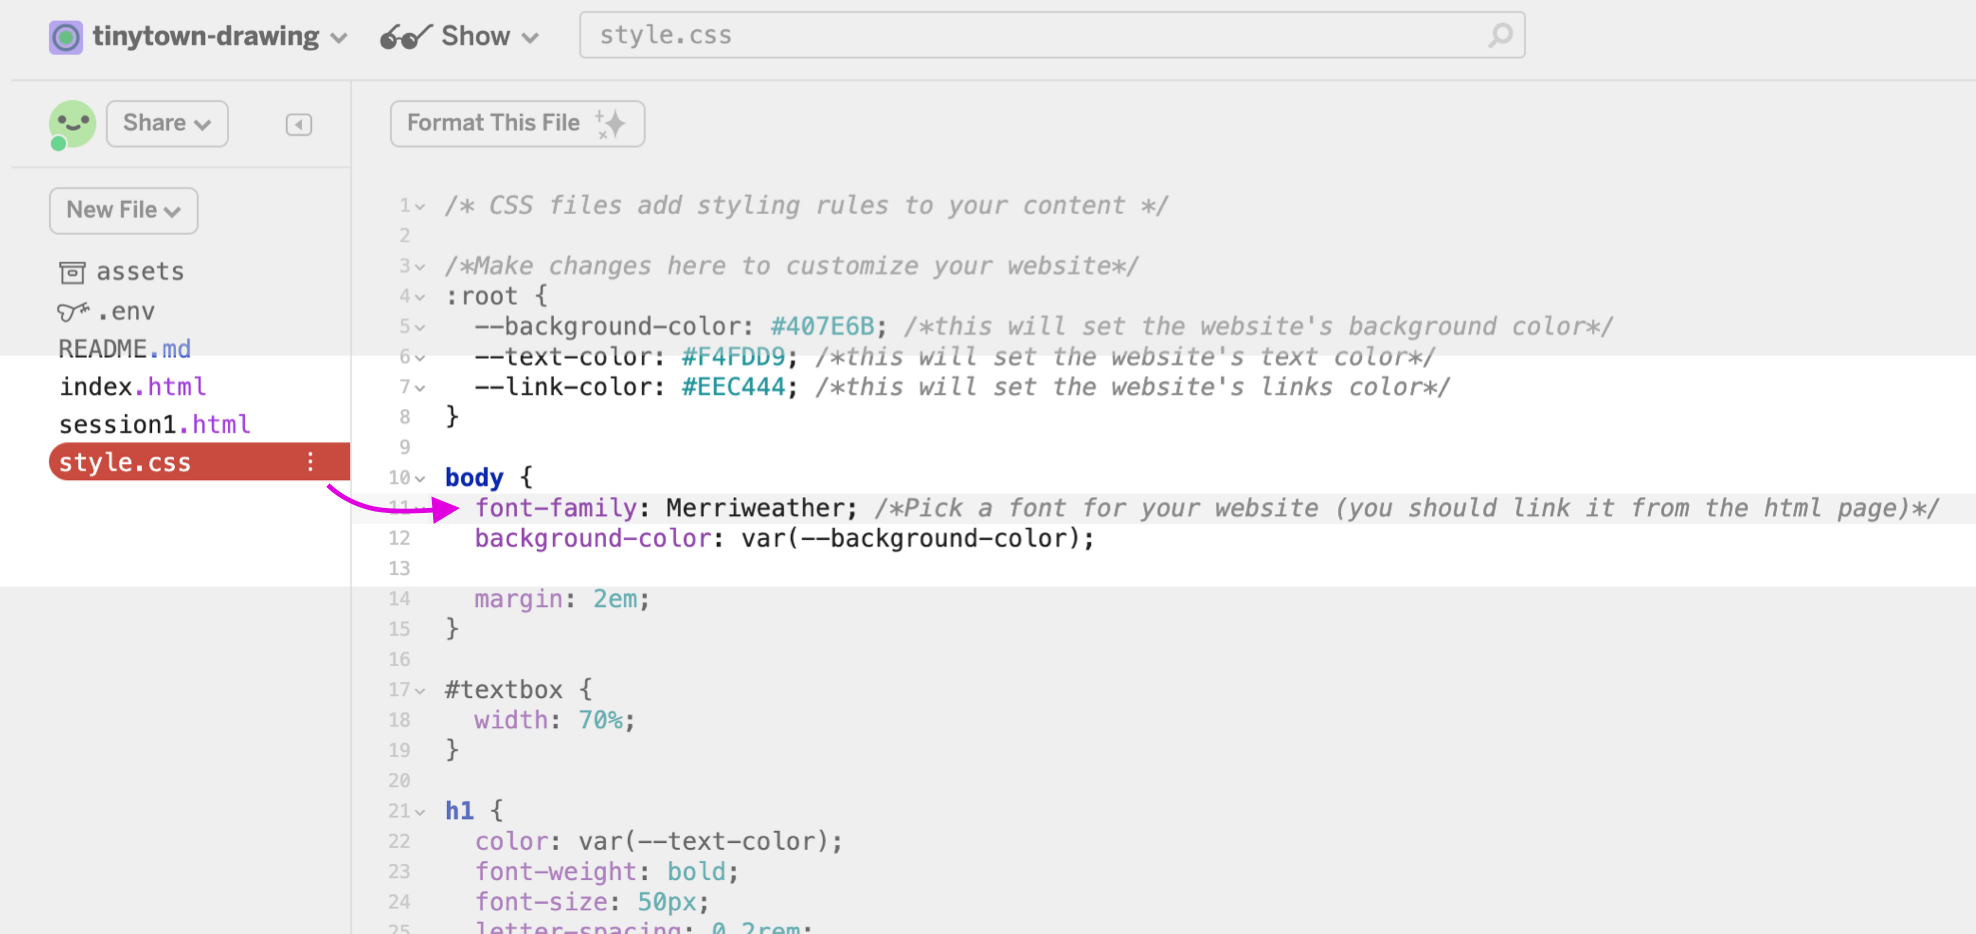
Task: Collapse the :root rule code fold
Action: click(421, 296)
